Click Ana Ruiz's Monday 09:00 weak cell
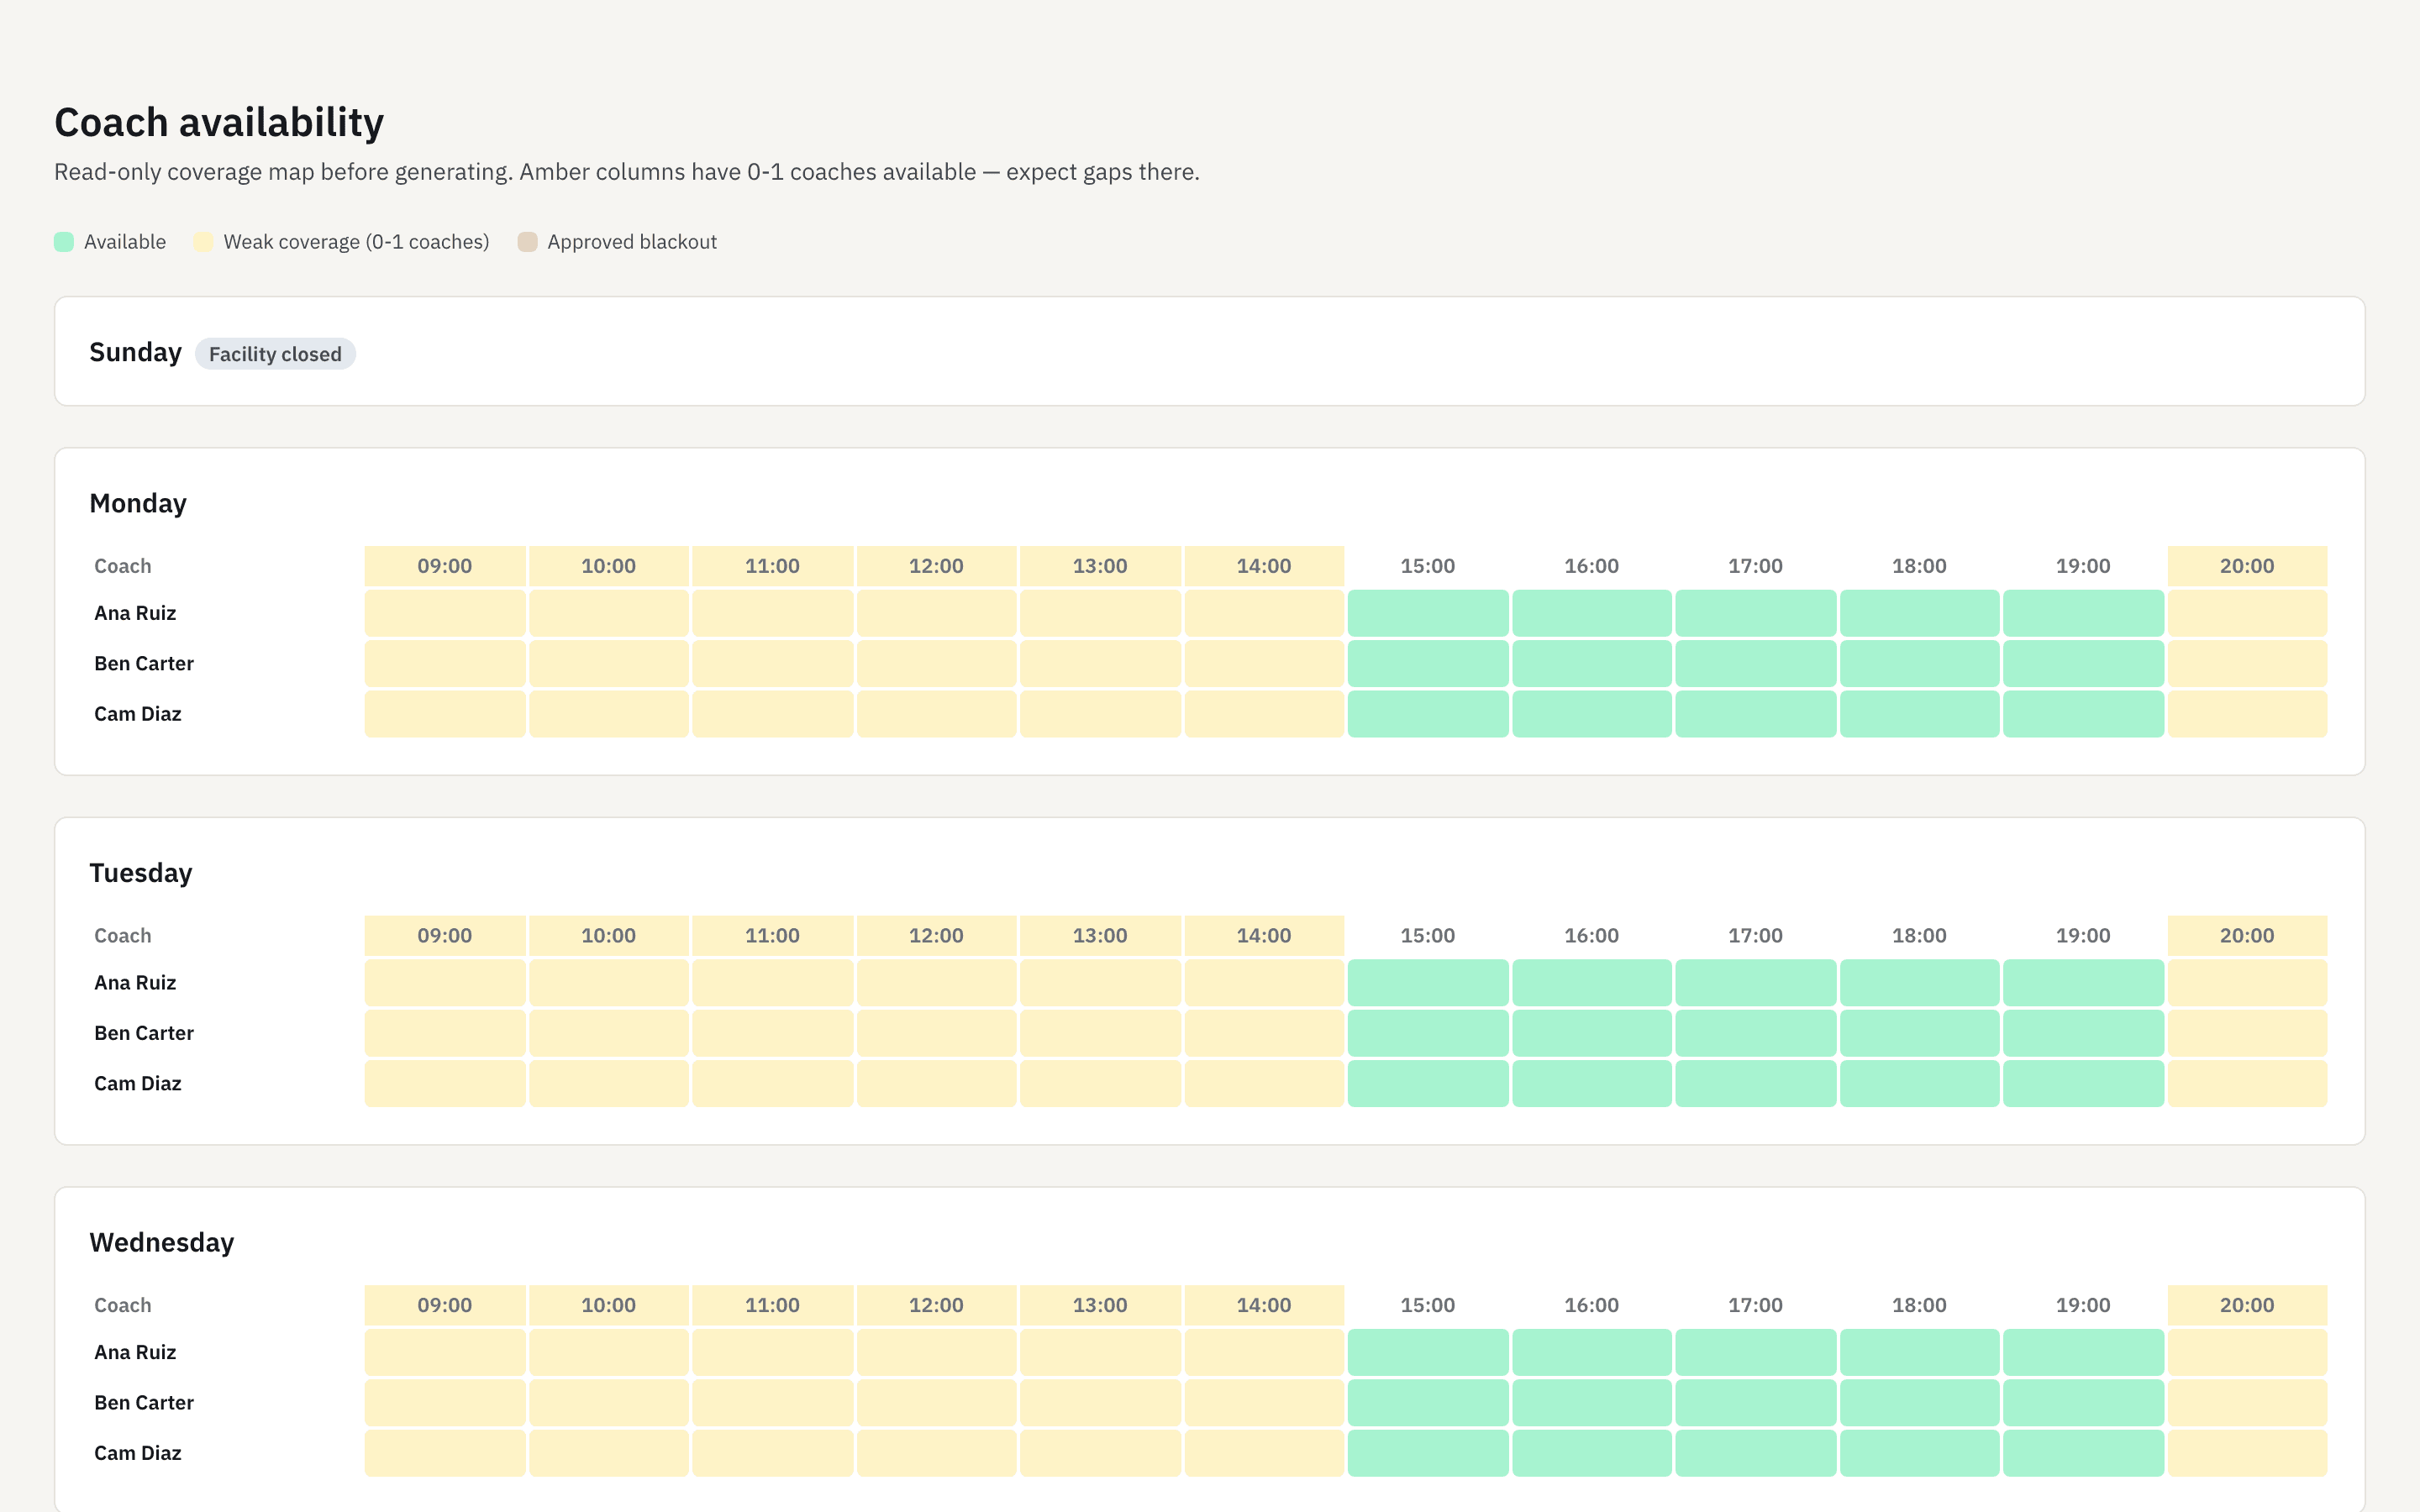The width and height of the screenshot is (2420, 1512). click(x=445, y=613)
